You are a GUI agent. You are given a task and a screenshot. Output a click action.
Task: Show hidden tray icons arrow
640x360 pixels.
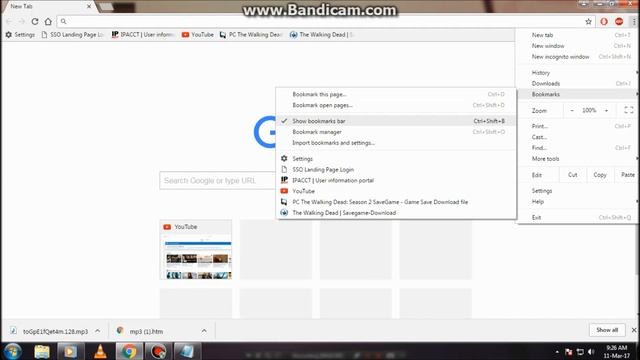(x=557, y=352)
